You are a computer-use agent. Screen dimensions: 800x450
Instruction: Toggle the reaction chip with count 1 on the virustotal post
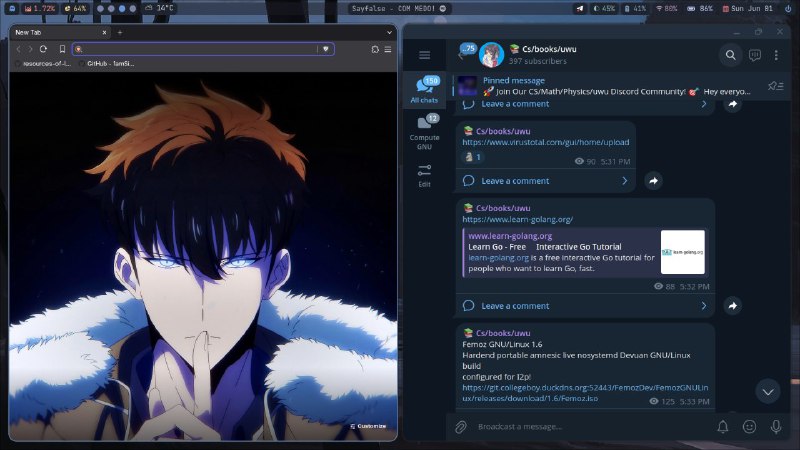point(472,157)
